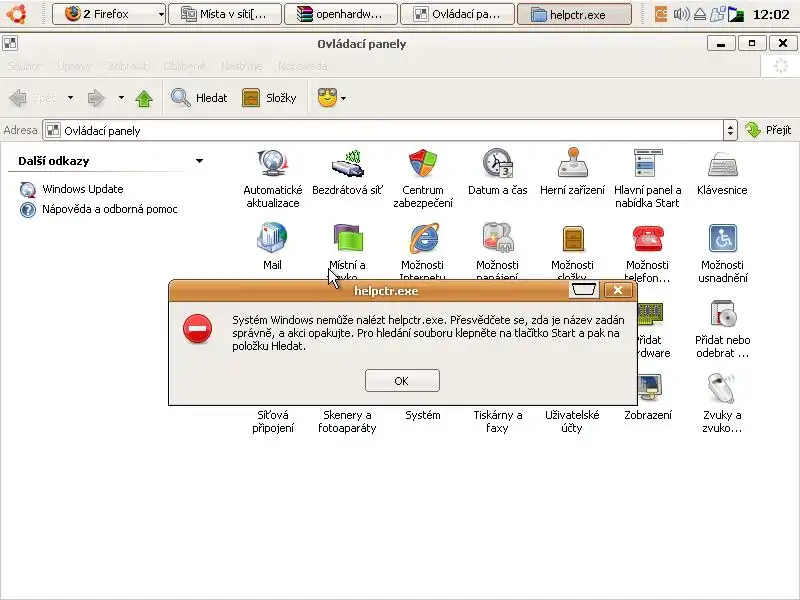Open Automatické aktualizace control panel icon
The height and width of the screenshot is (600, 800).
pyautogui.click(x=272, y=178)
